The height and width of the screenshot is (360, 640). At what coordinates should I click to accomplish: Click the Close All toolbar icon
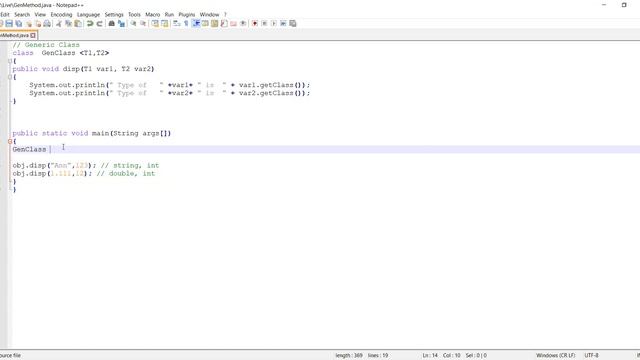click(38, 24)
